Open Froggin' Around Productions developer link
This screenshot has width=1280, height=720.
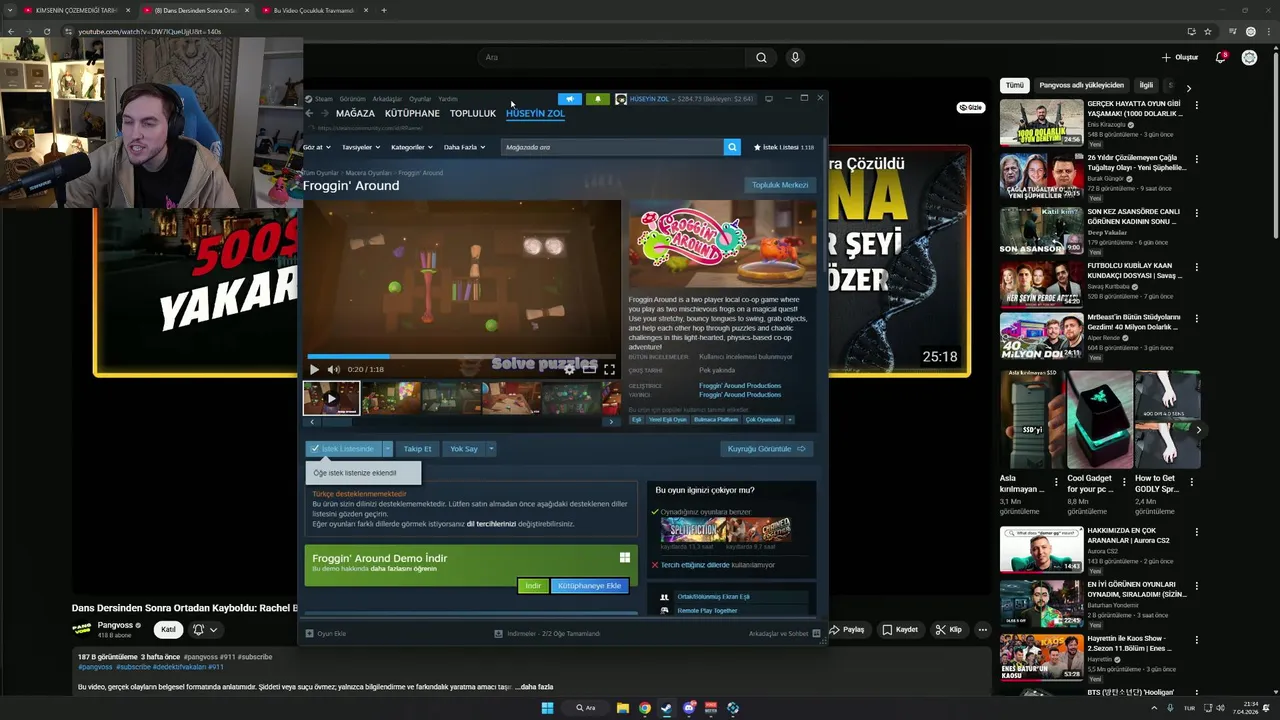point(740,386)
